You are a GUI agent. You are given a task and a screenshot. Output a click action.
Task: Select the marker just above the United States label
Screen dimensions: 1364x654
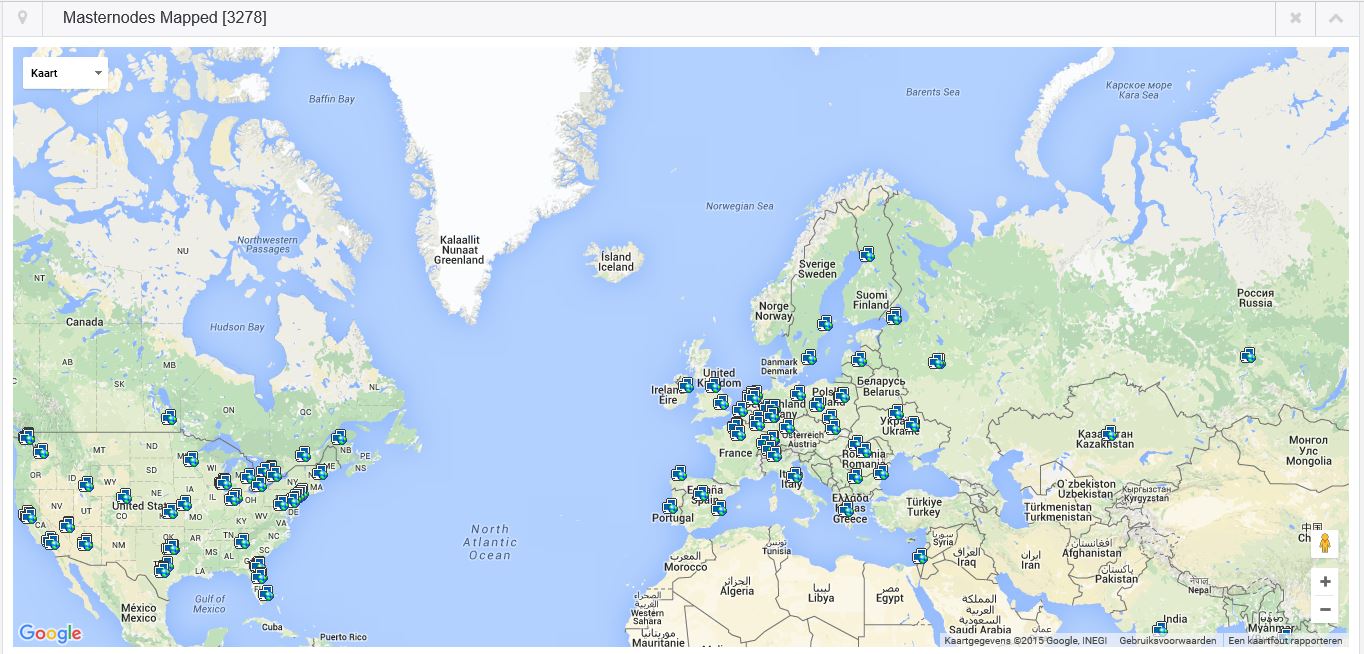pyautogui.click(x=123, y=496)
